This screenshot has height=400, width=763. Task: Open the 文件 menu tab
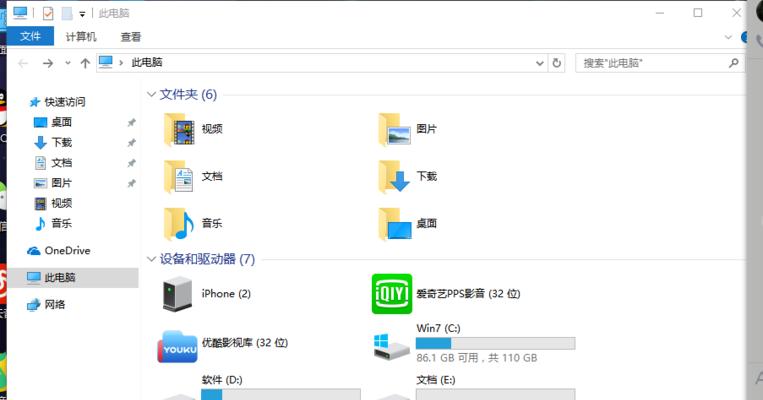(x=30, y=36)
